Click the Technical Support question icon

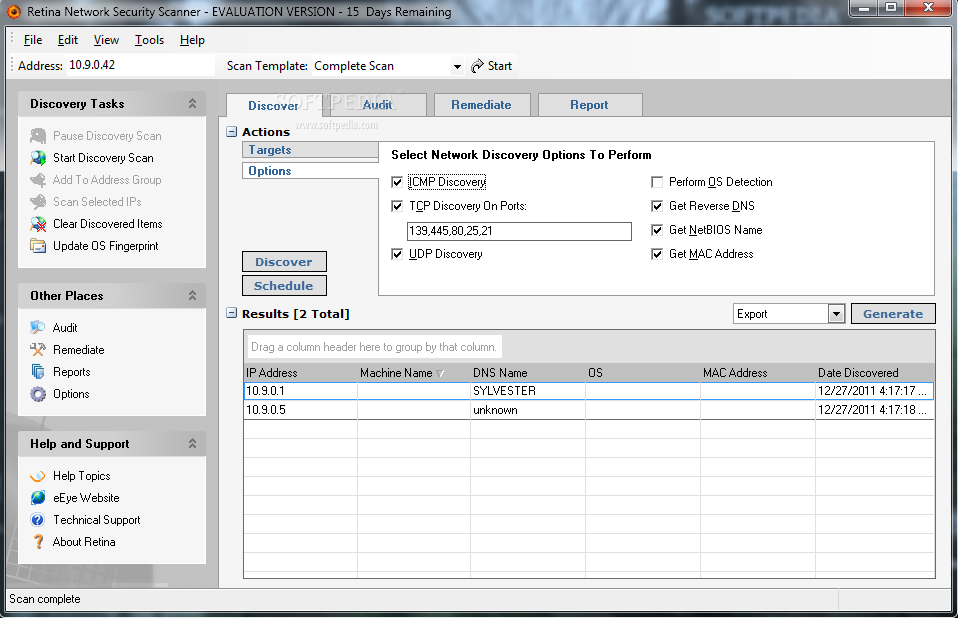coord(38,520)
